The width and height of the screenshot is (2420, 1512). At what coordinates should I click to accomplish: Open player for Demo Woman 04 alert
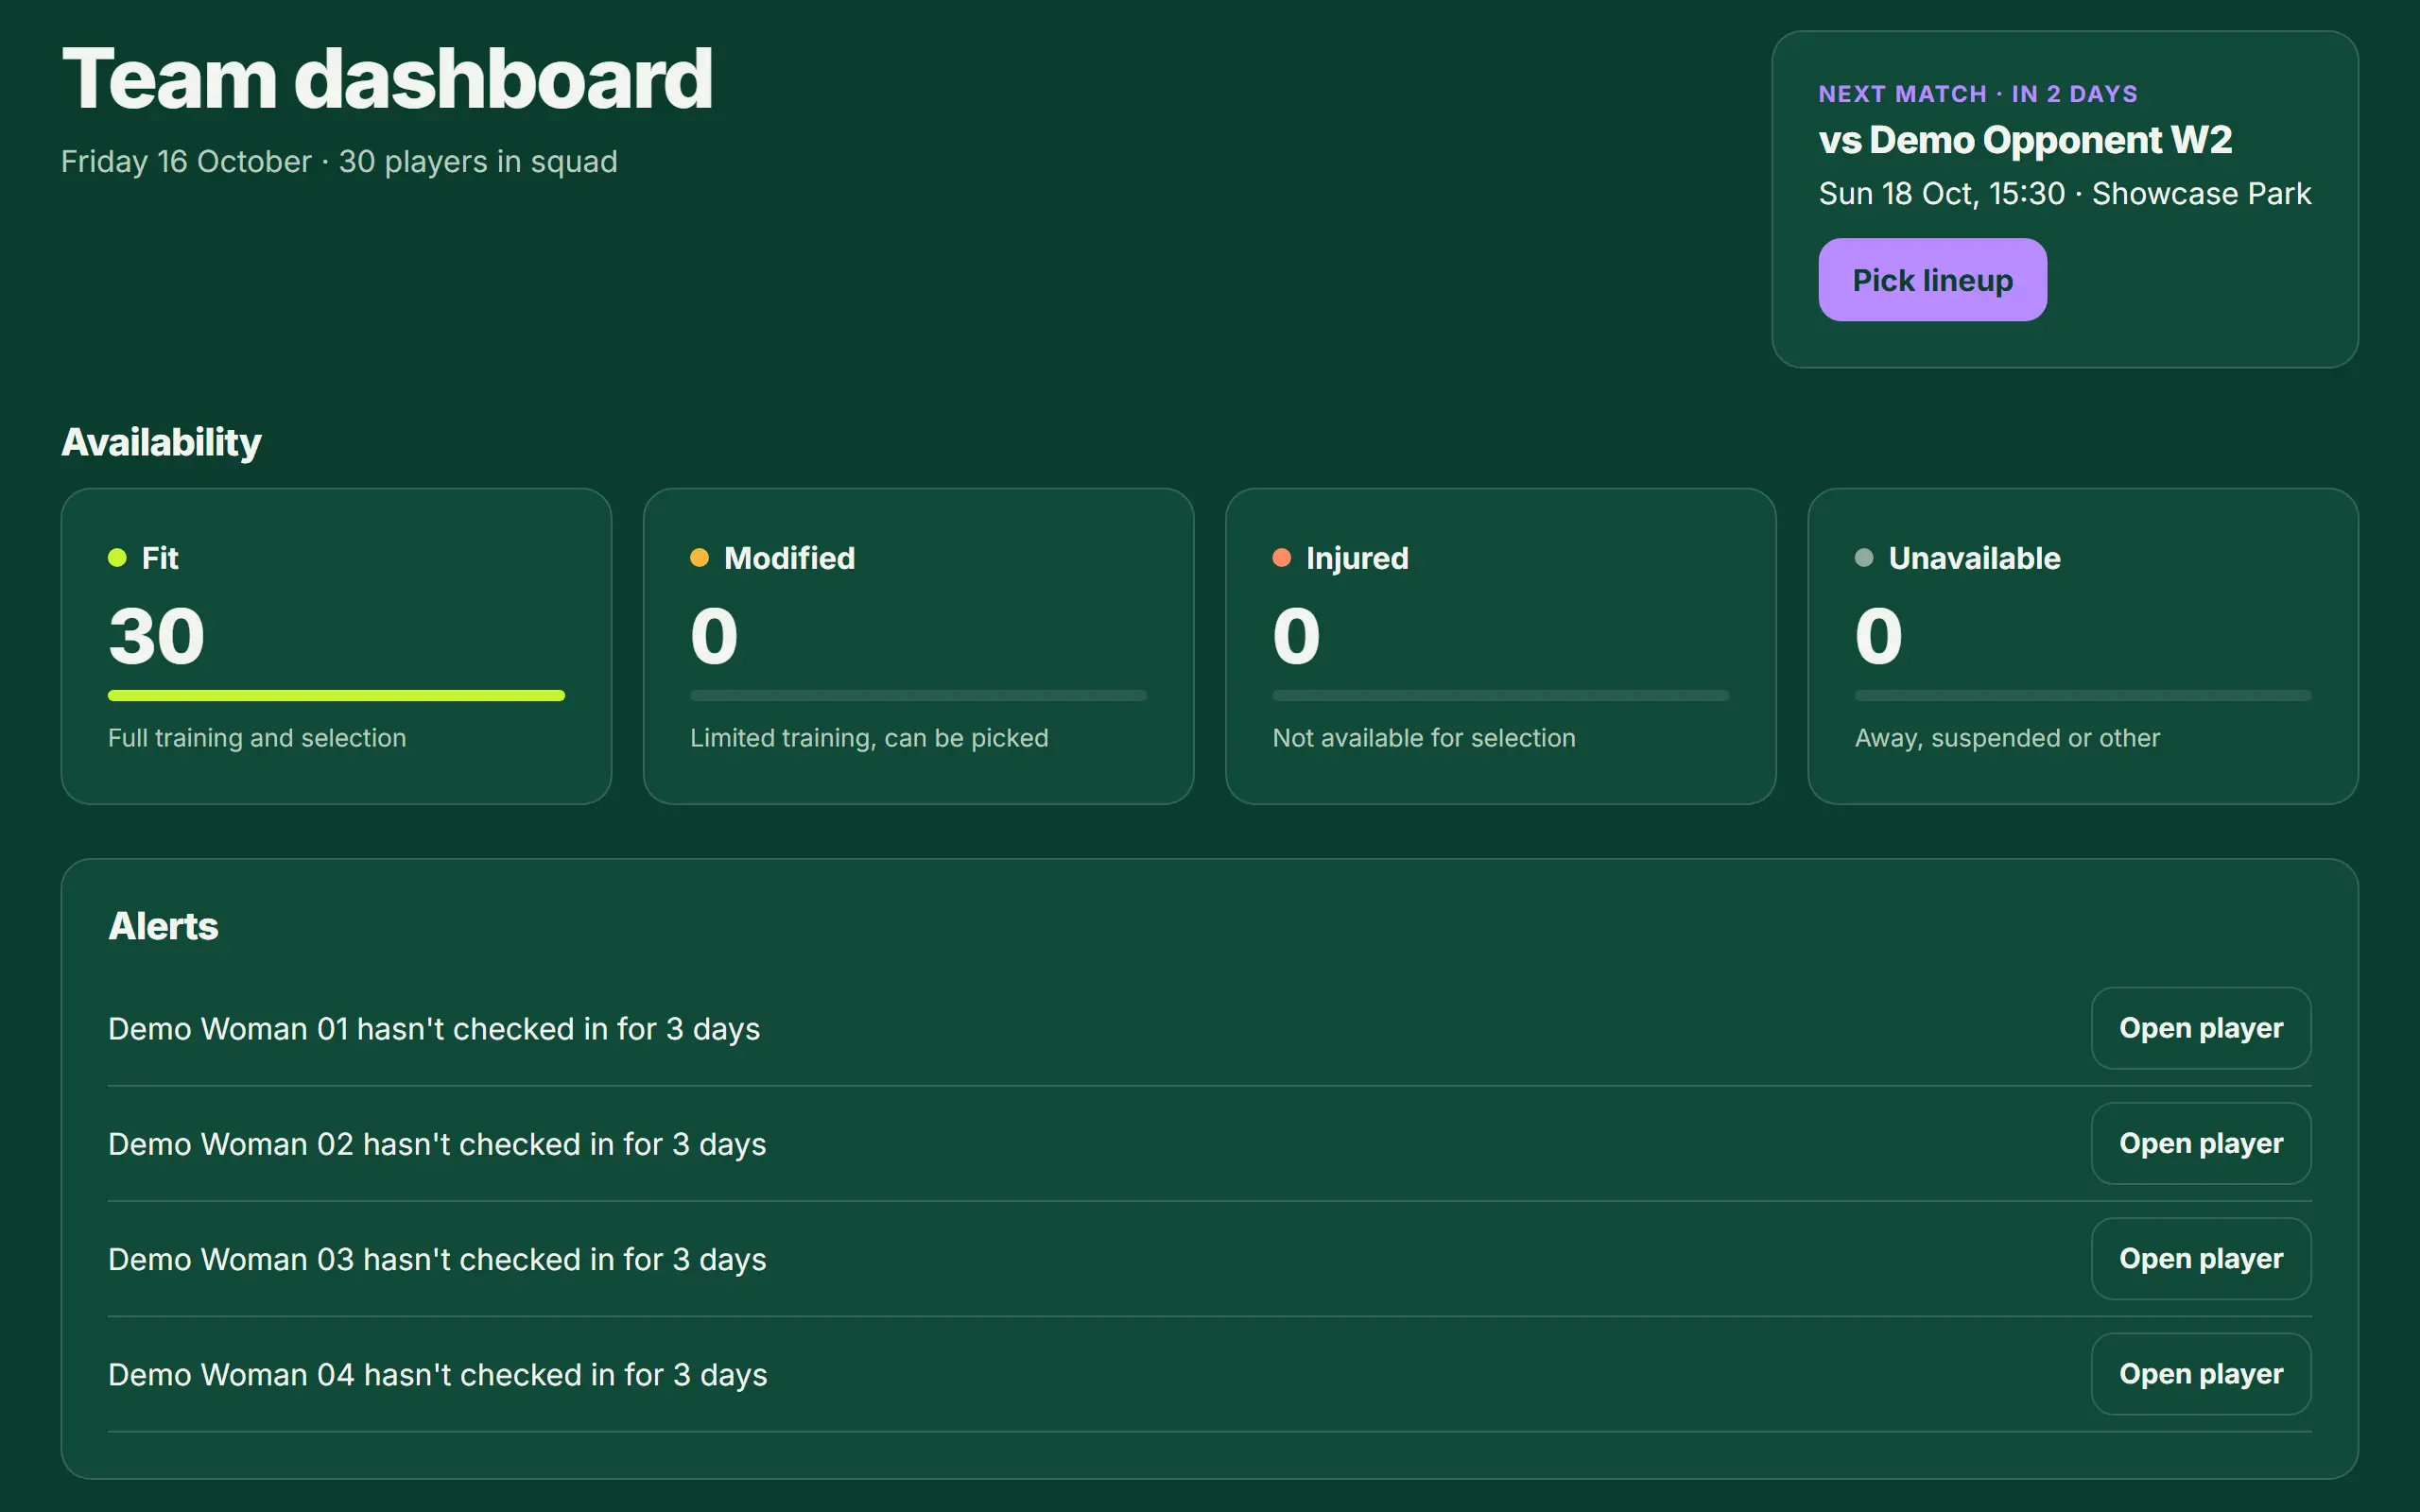2201,1374
